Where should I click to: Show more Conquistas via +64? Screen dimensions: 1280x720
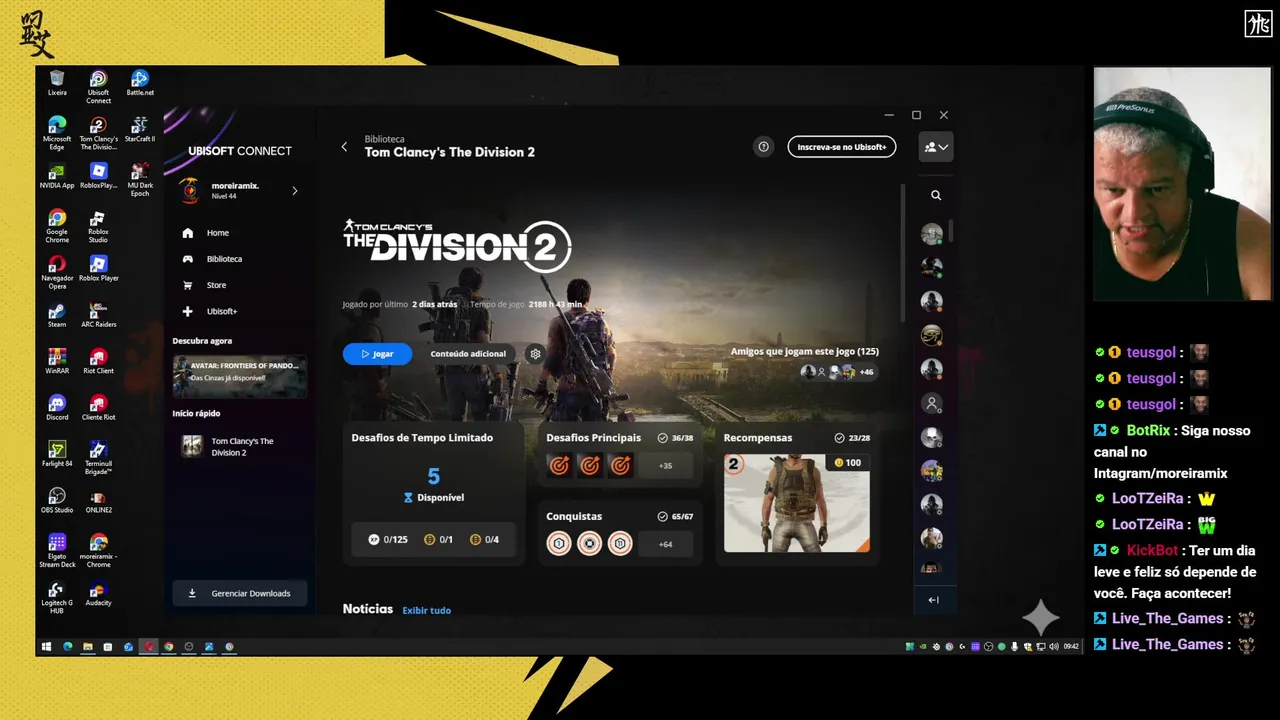(x=665, y=544)
